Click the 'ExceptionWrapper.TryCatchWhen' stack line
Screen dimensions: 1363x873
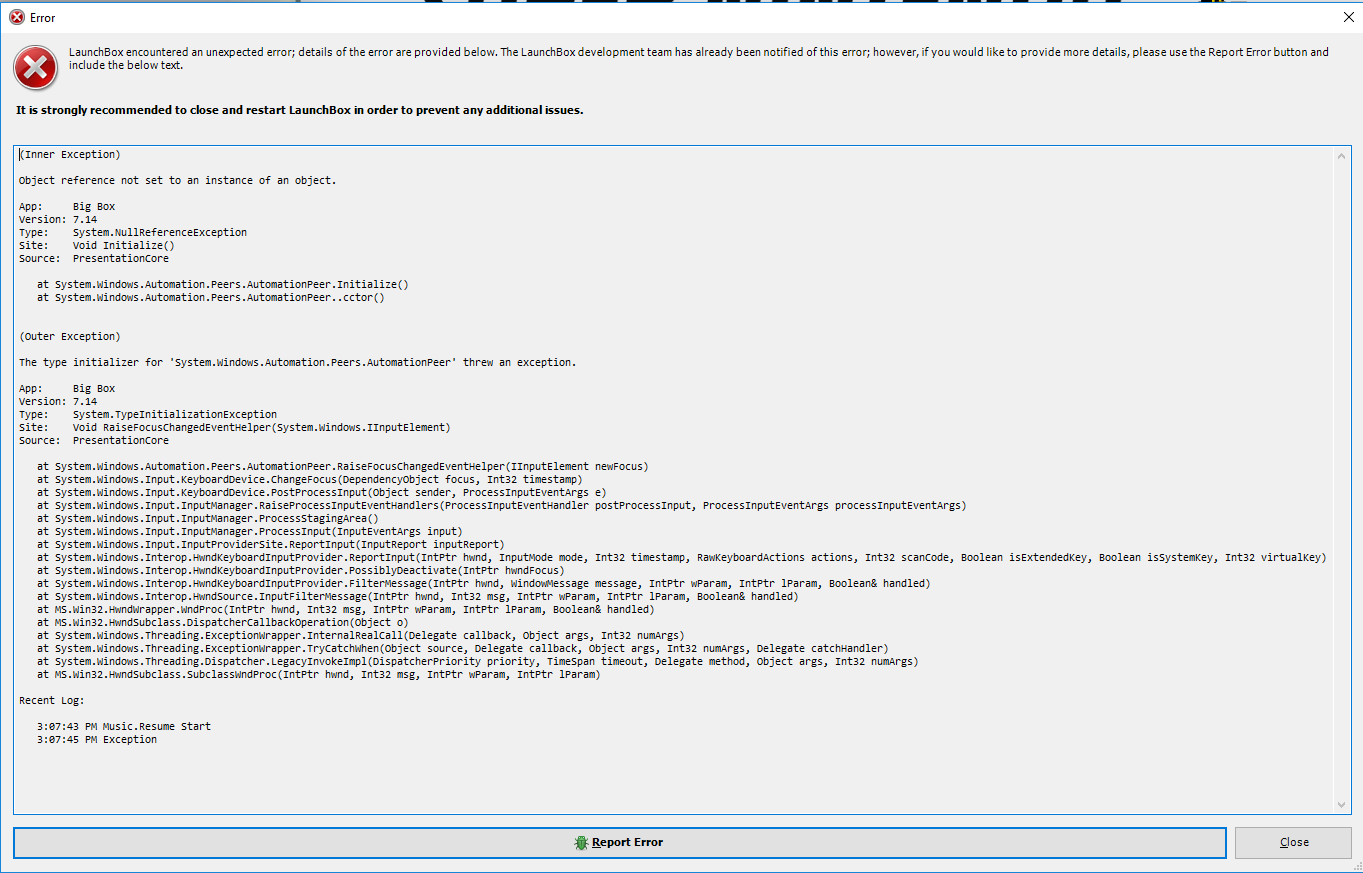[x=463, y=648]
